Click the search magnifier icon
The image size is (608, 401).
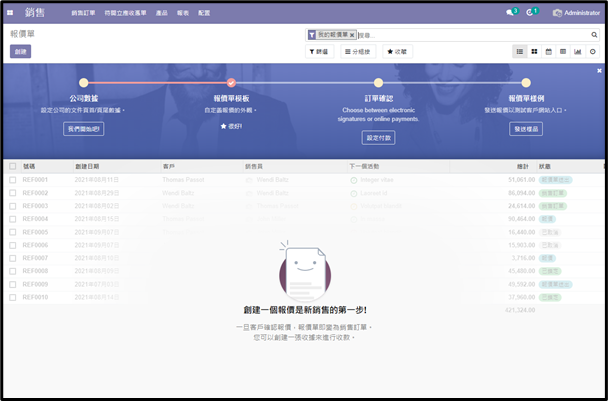tap(594, 35)
